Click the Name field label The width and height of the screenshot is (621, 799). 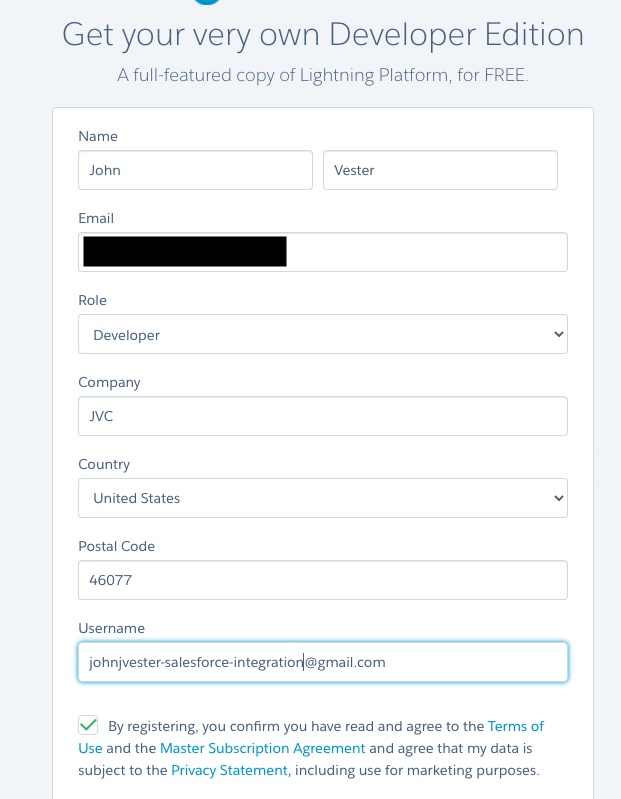click(97, 136)
